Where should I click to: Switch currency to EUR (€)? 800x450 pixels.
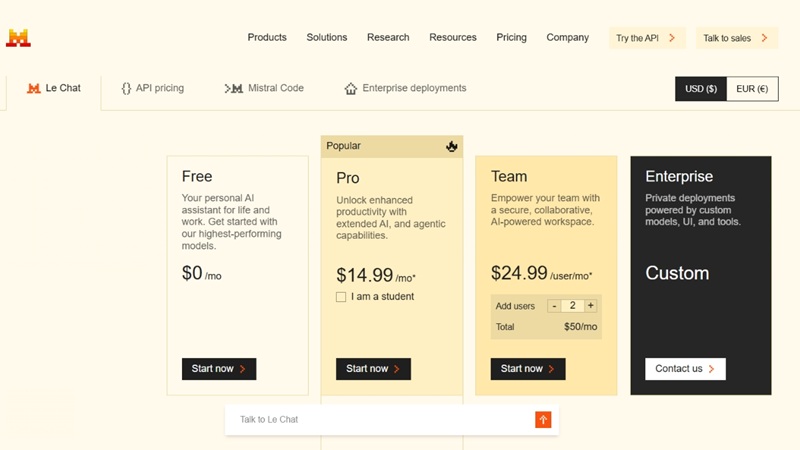[x=752, y=89]
